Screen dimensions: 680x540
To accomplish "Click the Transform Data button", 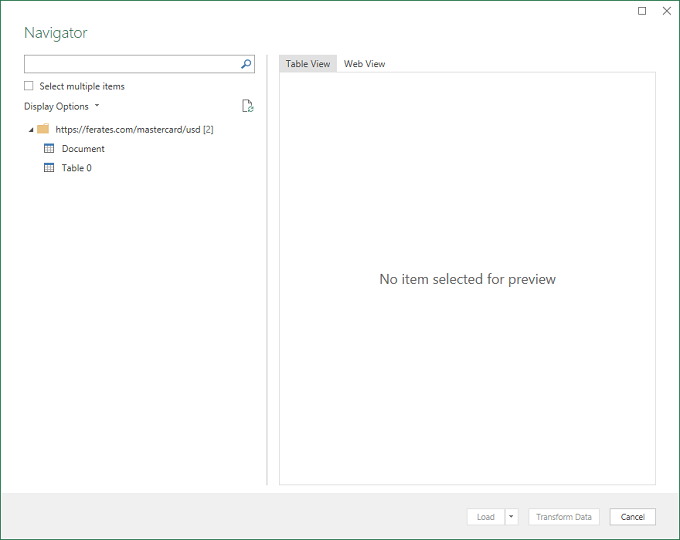I will [564, 517].
